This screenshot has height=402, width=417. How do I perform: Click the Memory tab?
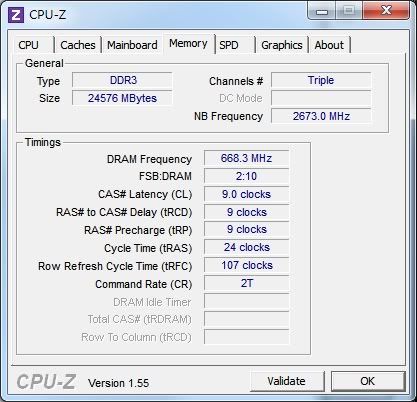[188, 44]
